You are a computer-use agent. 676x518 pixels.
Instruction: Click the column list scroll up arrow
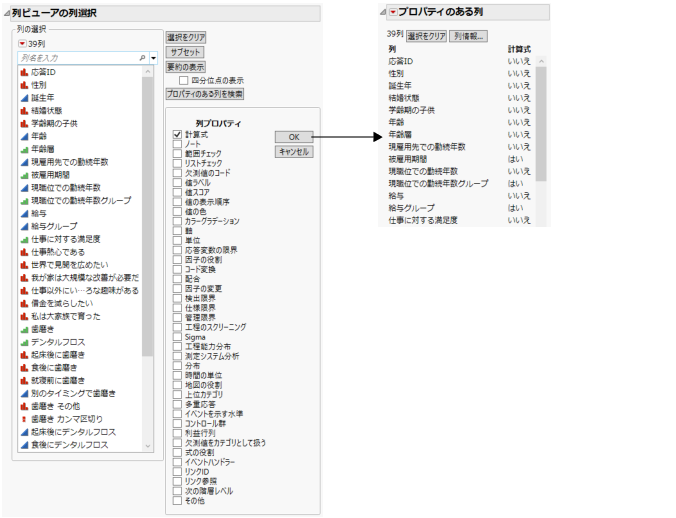(x=148, y=72)
